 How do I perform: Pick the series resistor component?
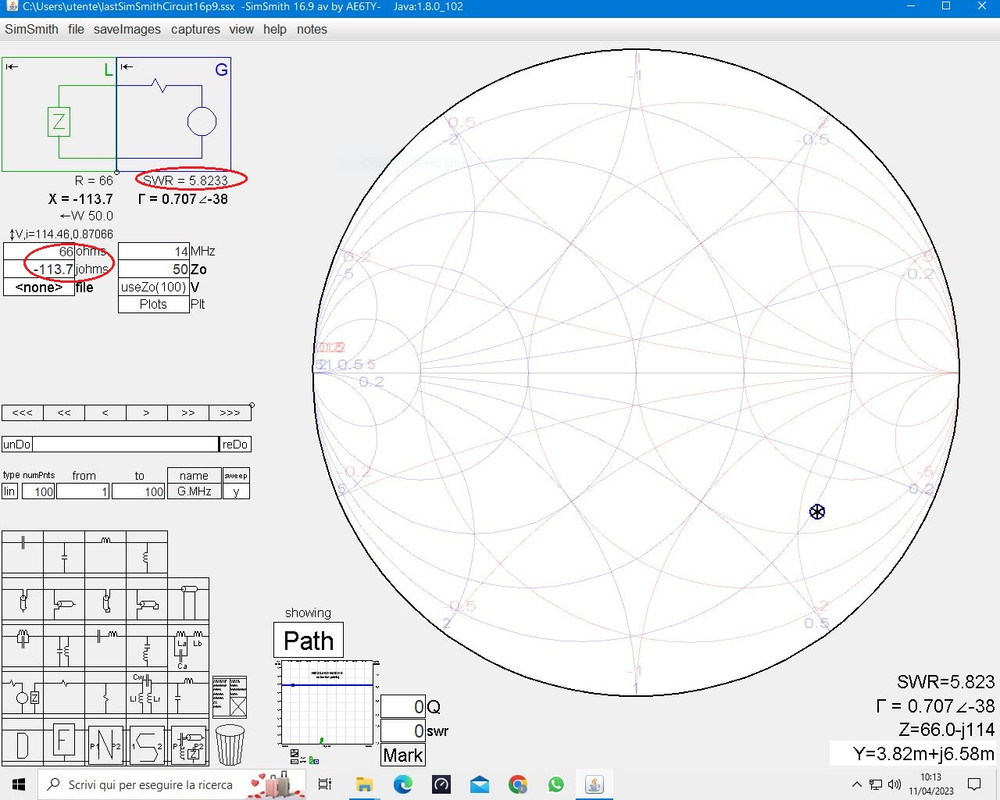coord(64,693)
